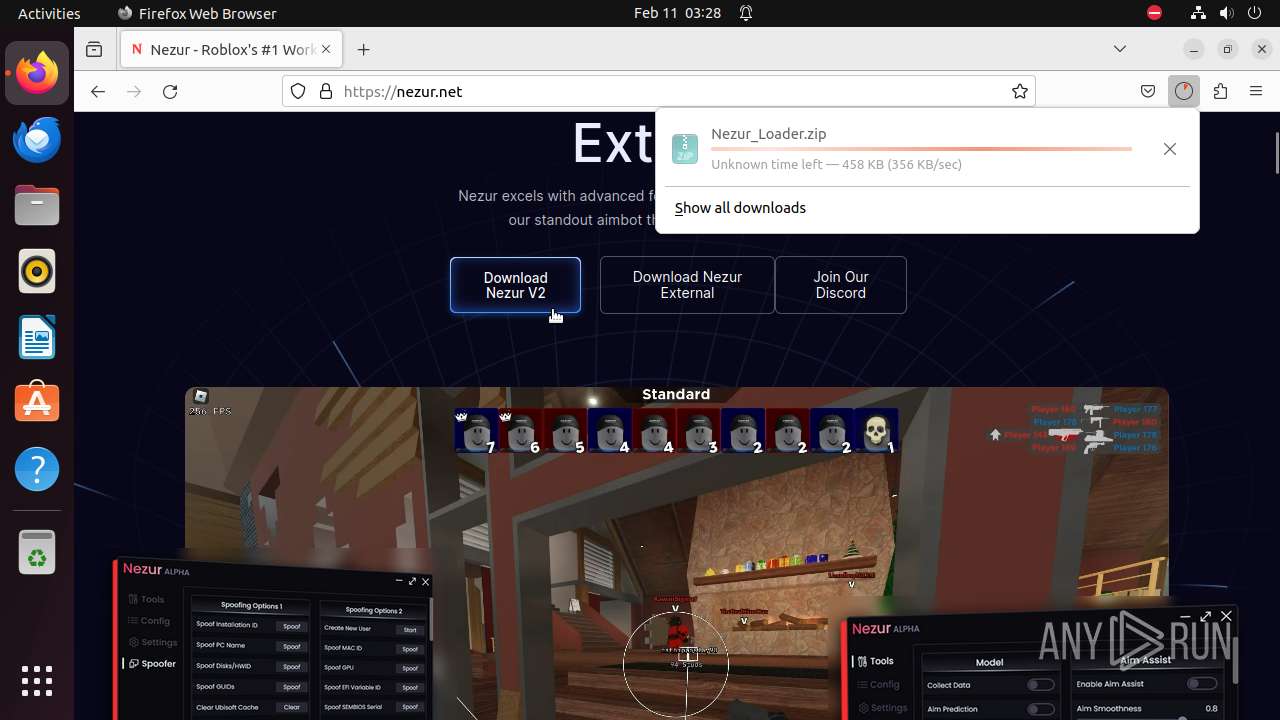This screenshot has height=720, width=1280.
Task: Click the download progress bar
Action: tap(921, 149)
